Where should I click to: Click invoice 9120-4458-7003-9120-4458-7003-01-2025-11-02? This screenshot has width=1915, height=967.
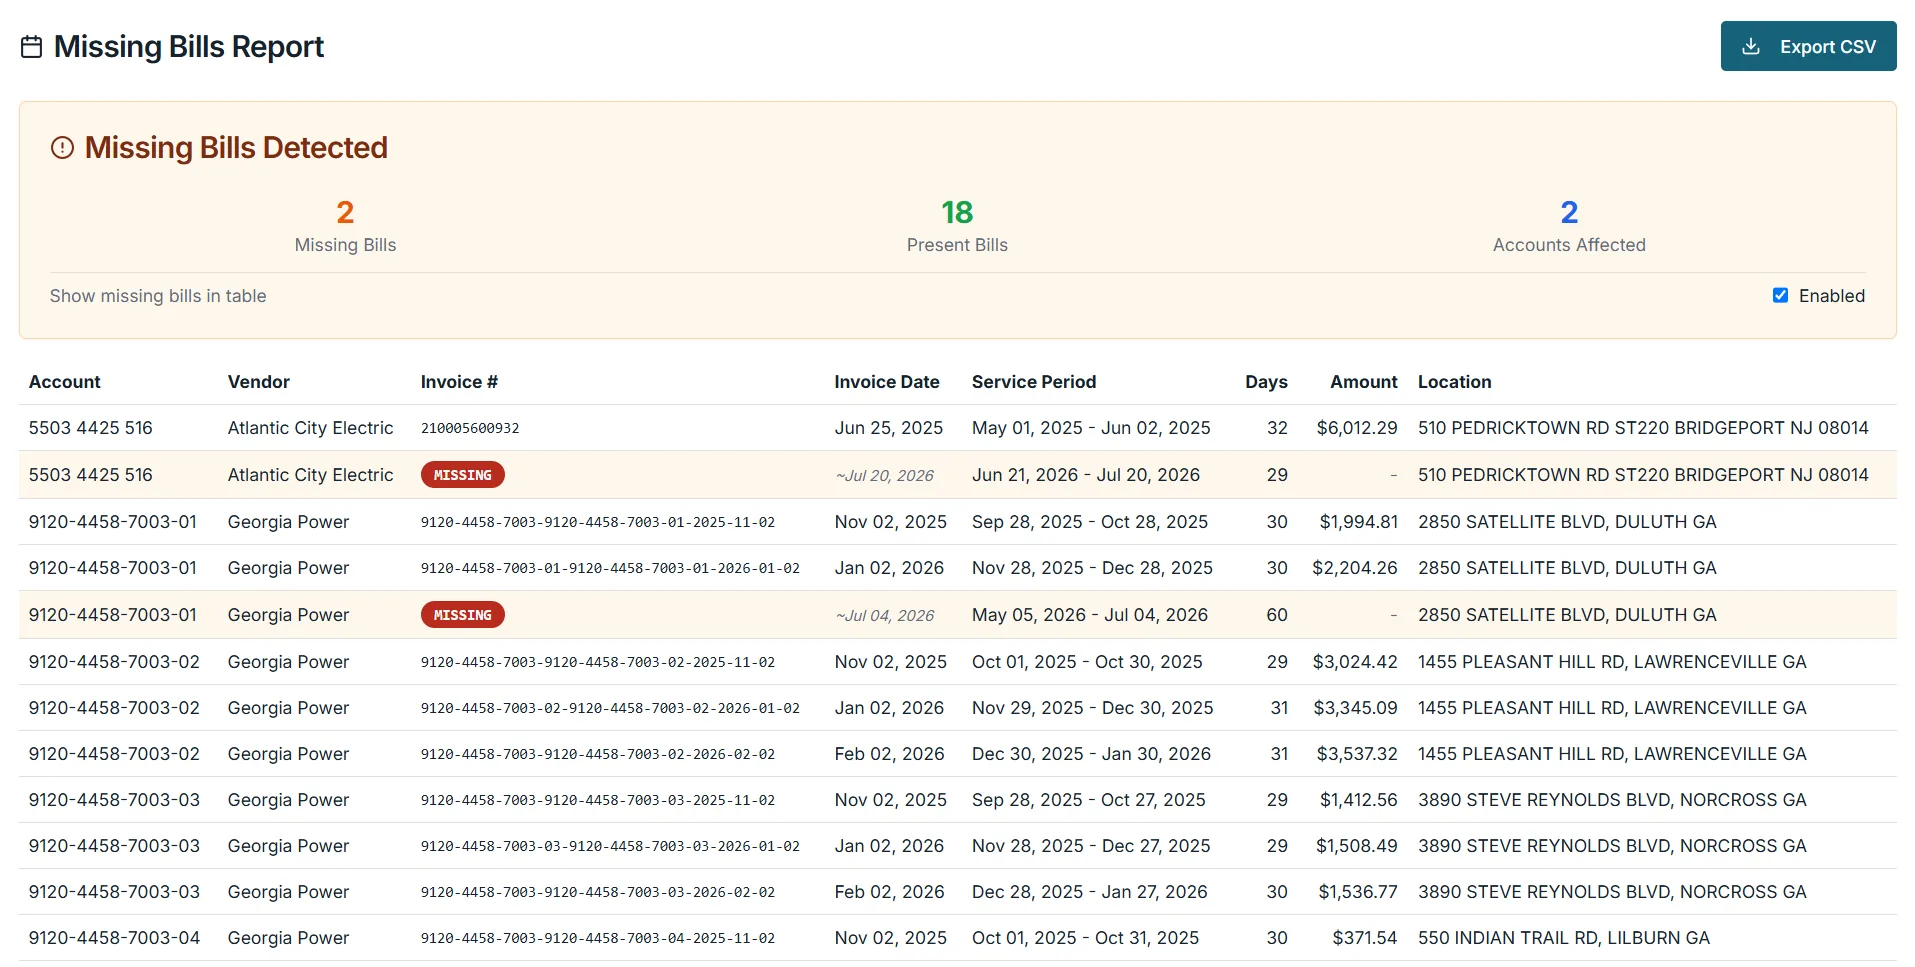coord(598,522)
